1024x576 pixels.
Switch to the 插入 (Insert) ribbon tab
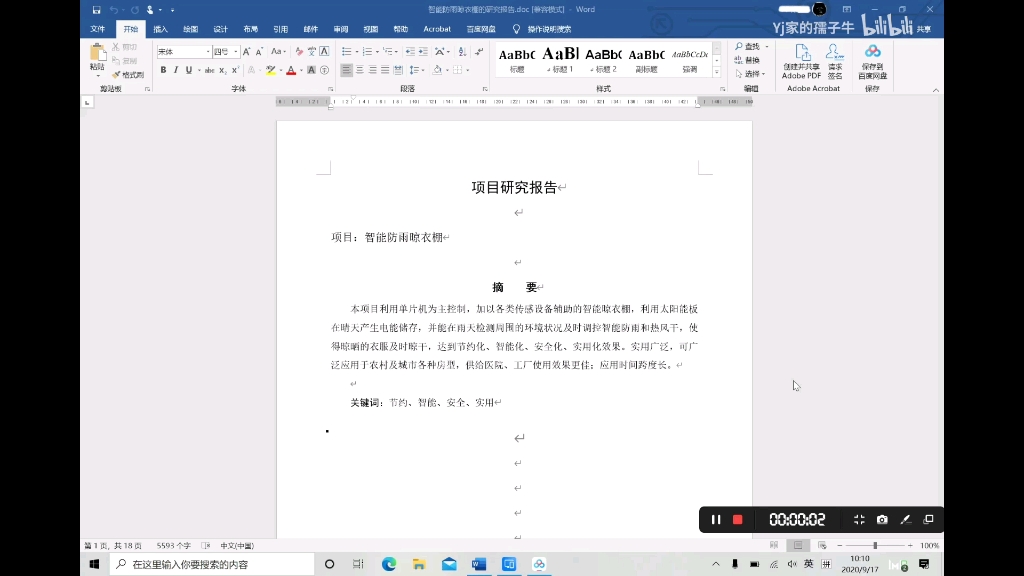160,29
